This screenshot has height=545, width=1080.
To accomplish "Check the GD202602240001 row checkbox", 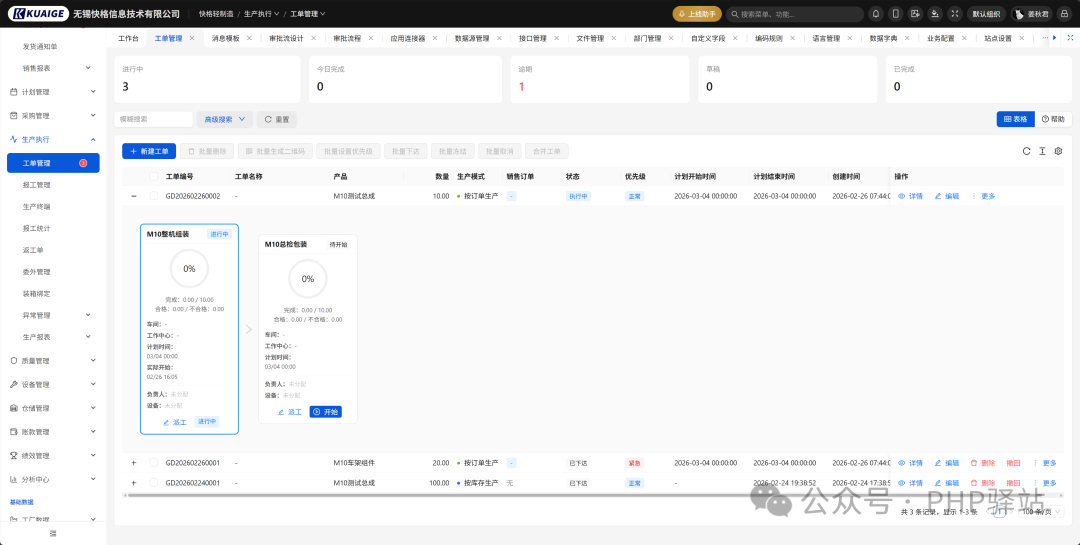I will [154, 483].
